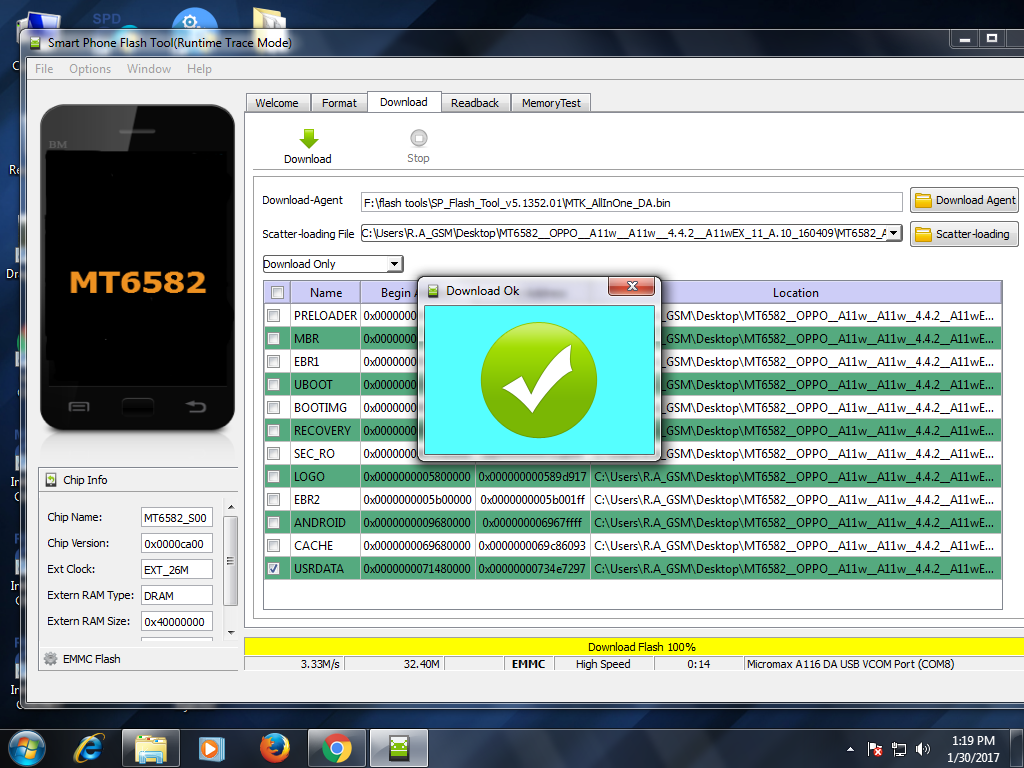Screen dimensions: 1024x768
Task: Click the green Download arrow icon
Action: tap(308, 139)
